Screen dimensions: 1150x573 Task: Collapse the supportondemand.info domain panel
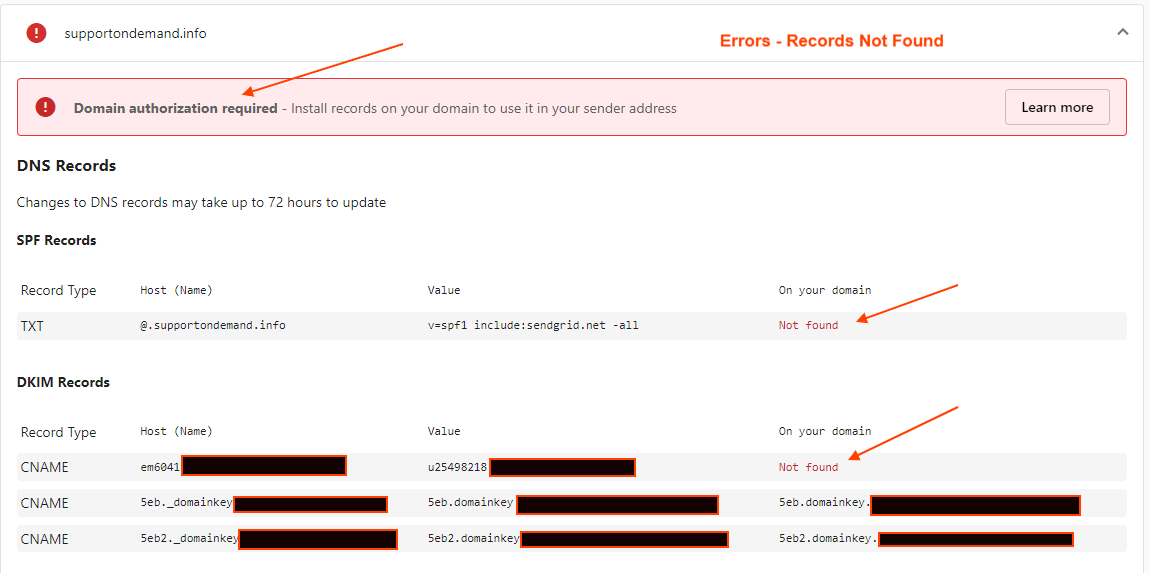(x=1122, y=32)
